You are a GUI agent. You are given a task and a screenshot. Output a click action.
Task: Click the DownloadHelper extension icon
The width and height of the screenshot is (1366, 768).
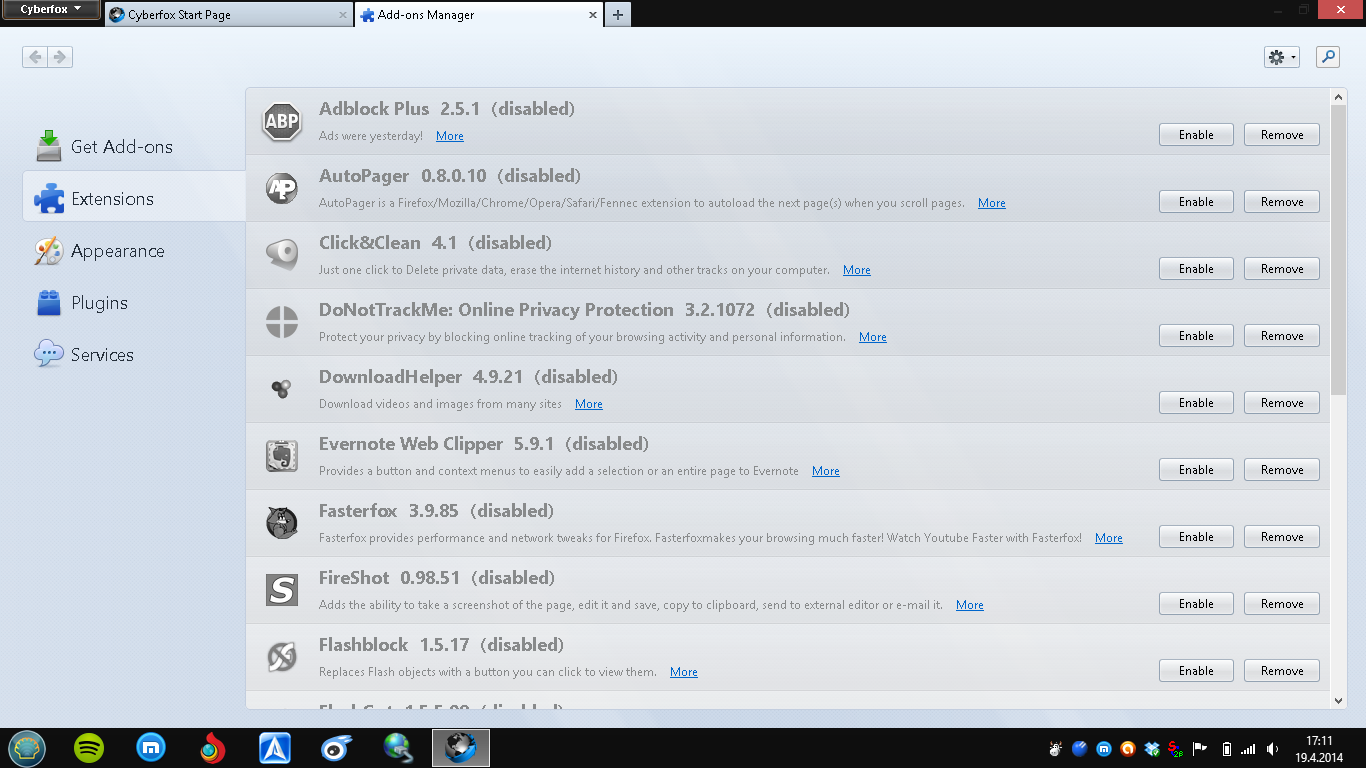pos(281,389)
